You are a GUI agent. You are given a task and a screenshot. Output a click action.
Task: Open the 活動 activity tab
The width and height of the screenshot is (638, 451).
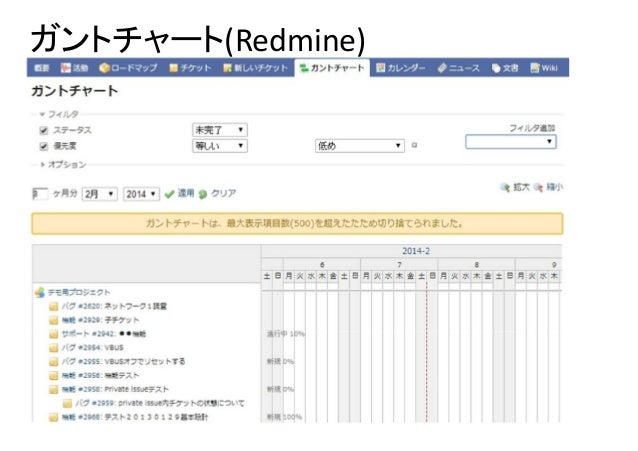(74, 68)
